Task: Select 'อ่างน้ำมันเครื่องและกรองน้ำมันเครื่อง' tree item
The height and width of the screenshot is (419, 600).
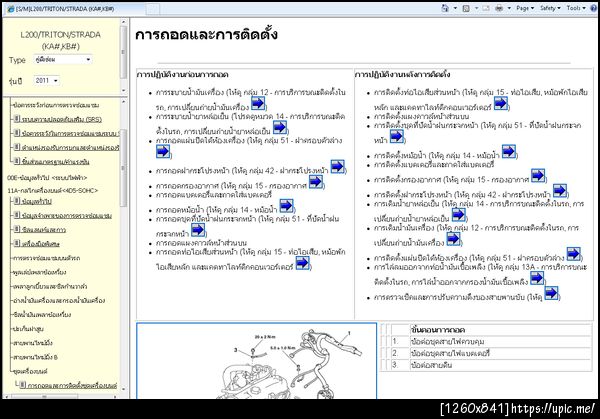Action: (x=59, y=300)
